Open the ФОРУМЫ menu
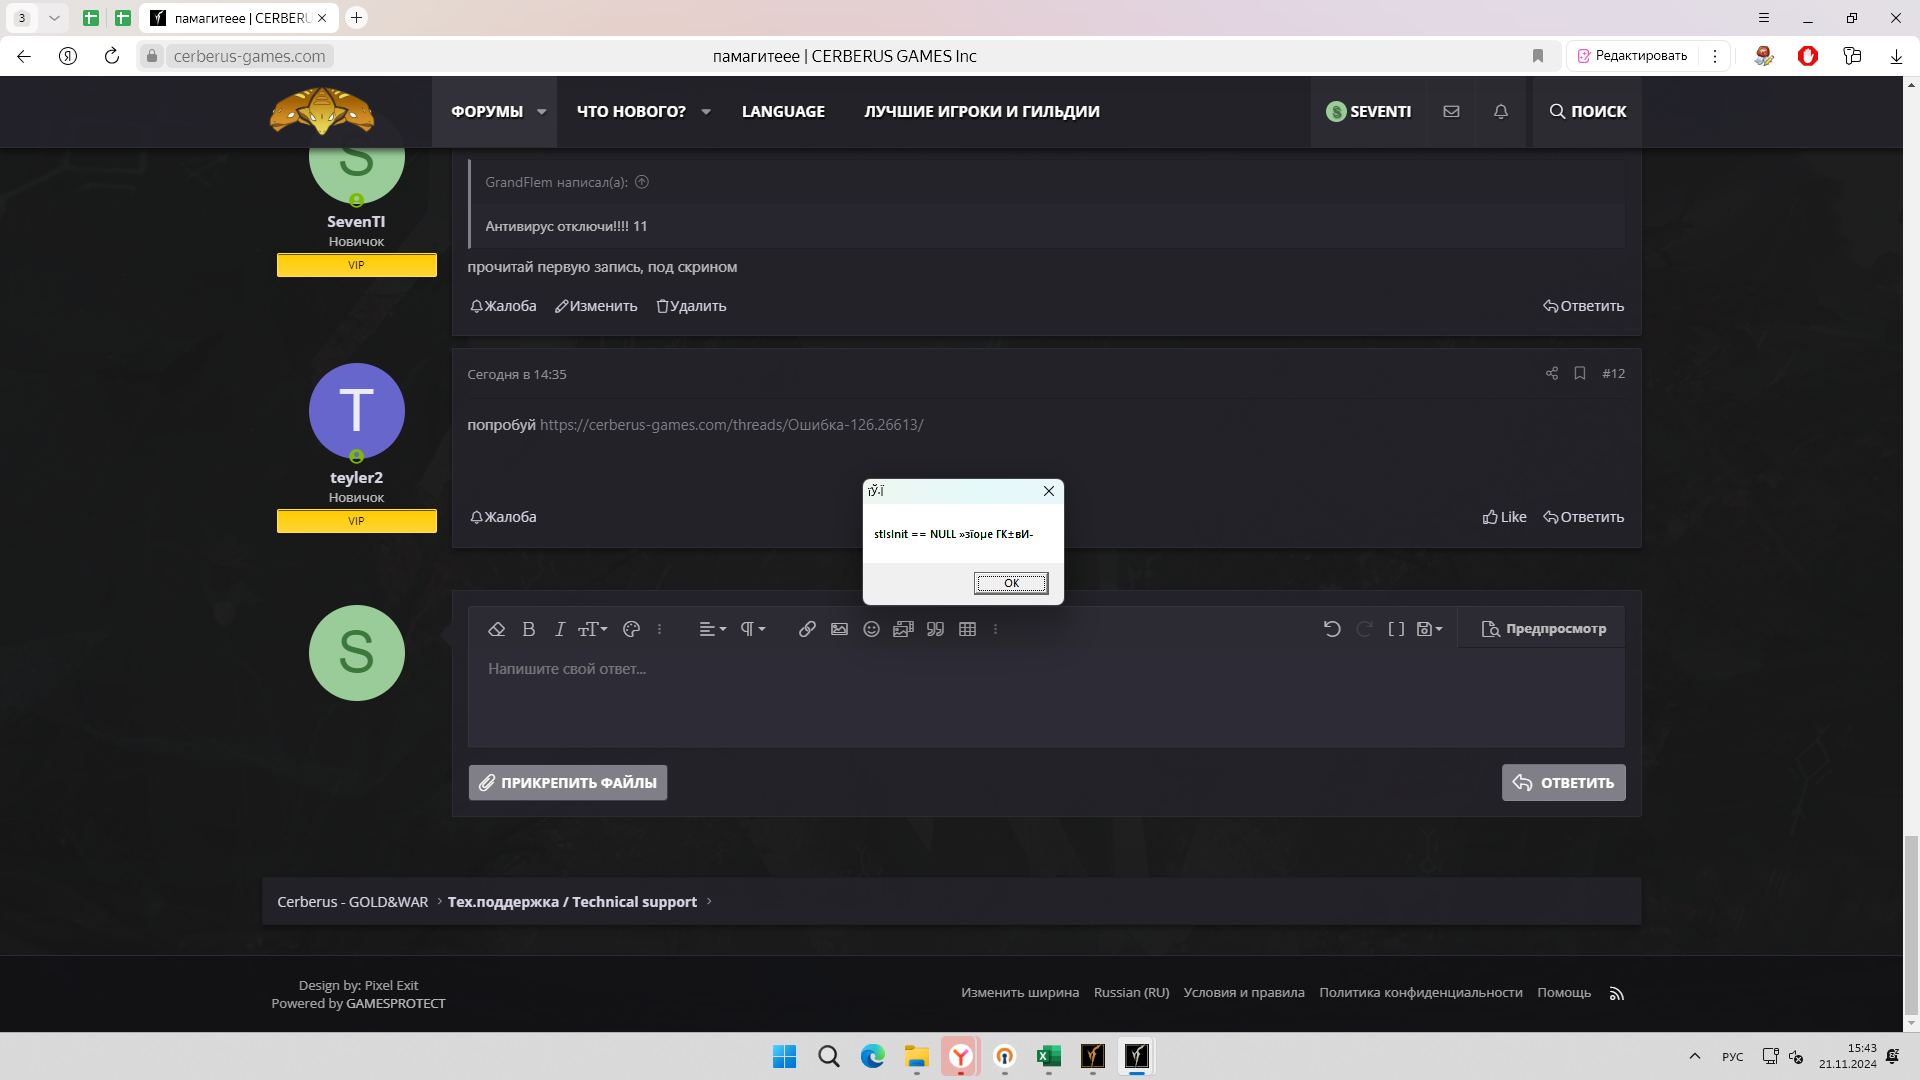The width and height of the screenshot is (1920, 1080). pos(487,112)
